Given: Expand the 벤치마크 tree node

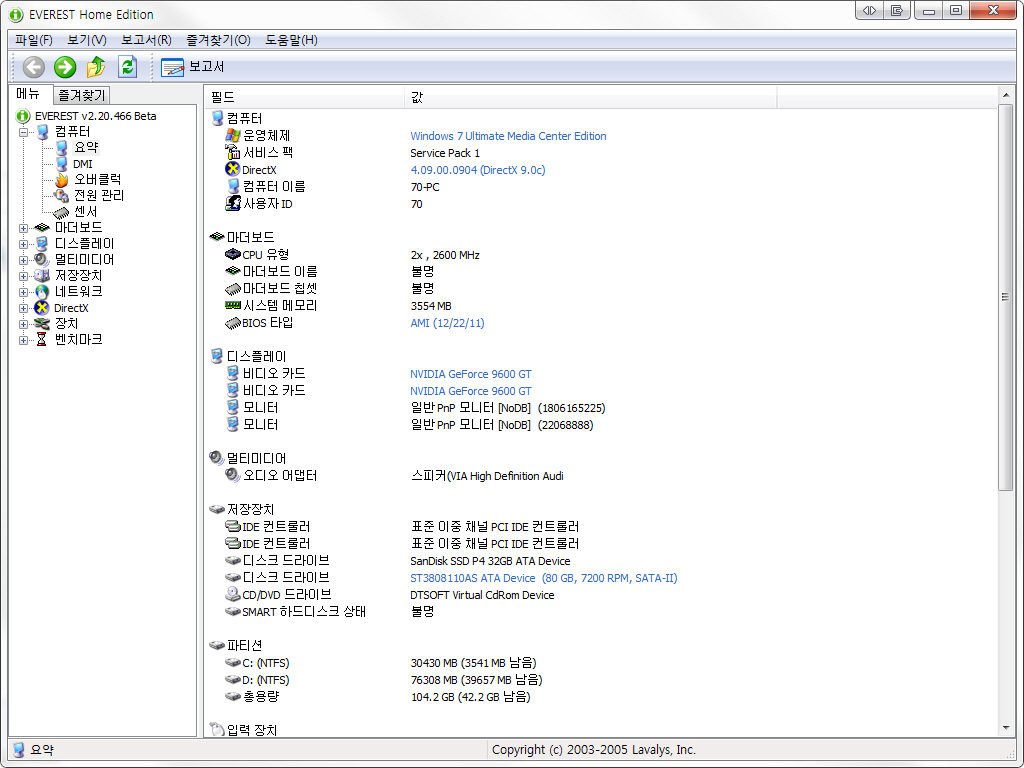Looking at the screenshot, I should pyautogui.click(x=24, y=340).
